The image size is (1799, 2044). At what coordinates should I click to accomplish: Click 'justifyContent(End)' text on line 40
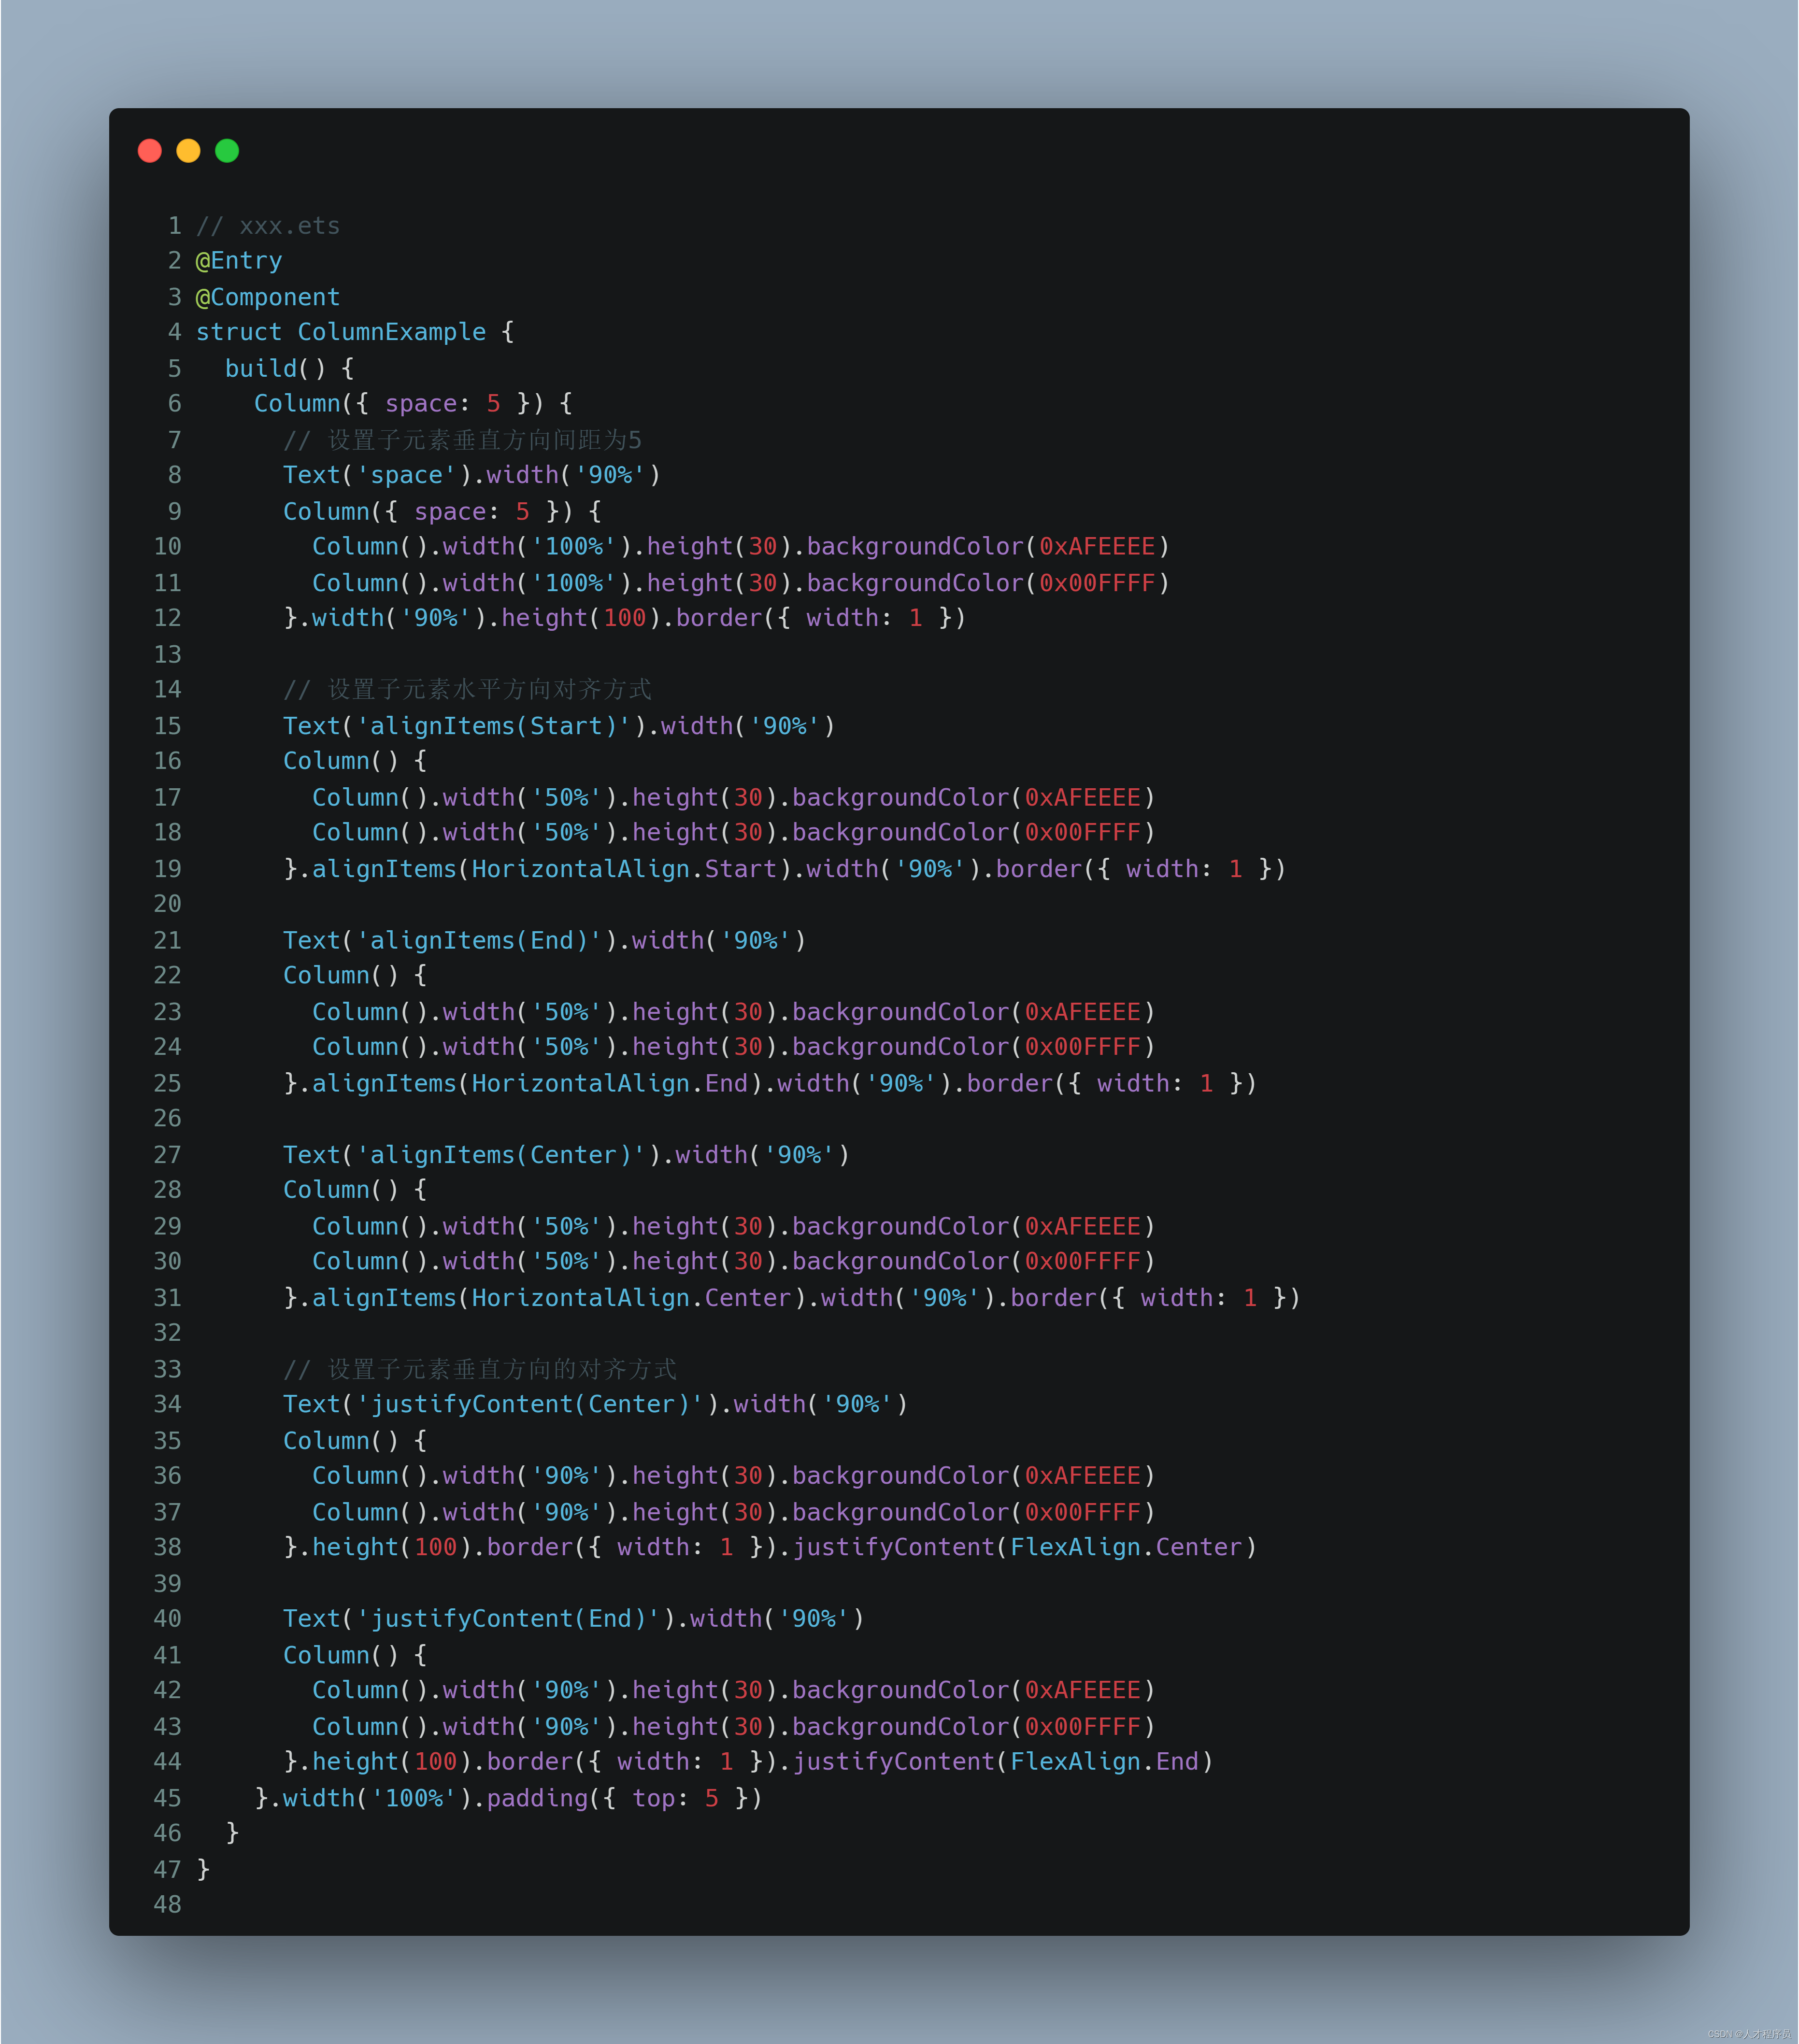pyautogui.click(x=508, y=1619)
